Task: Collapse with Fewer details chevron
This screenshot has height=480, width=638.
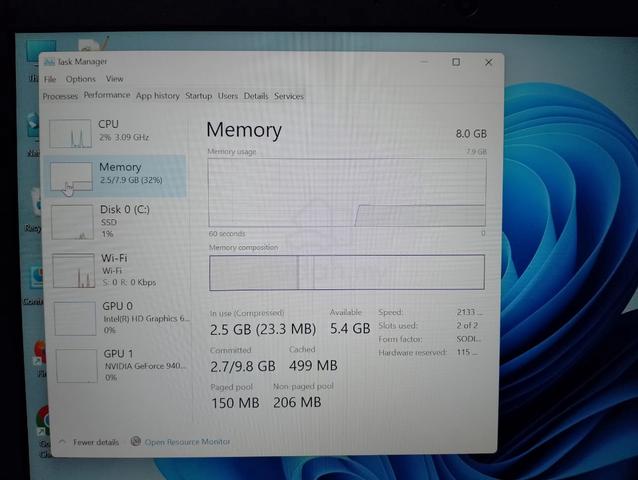Action: 62,442
